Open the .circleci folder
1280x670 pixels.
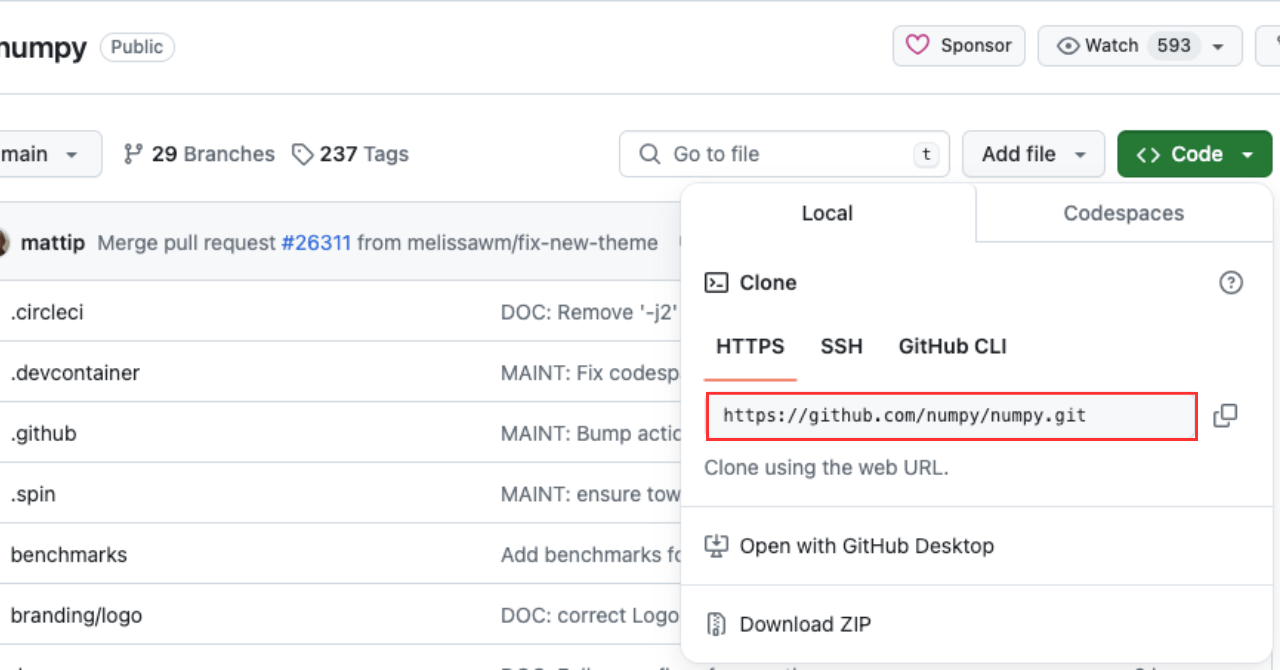click(x=47, y=312)
